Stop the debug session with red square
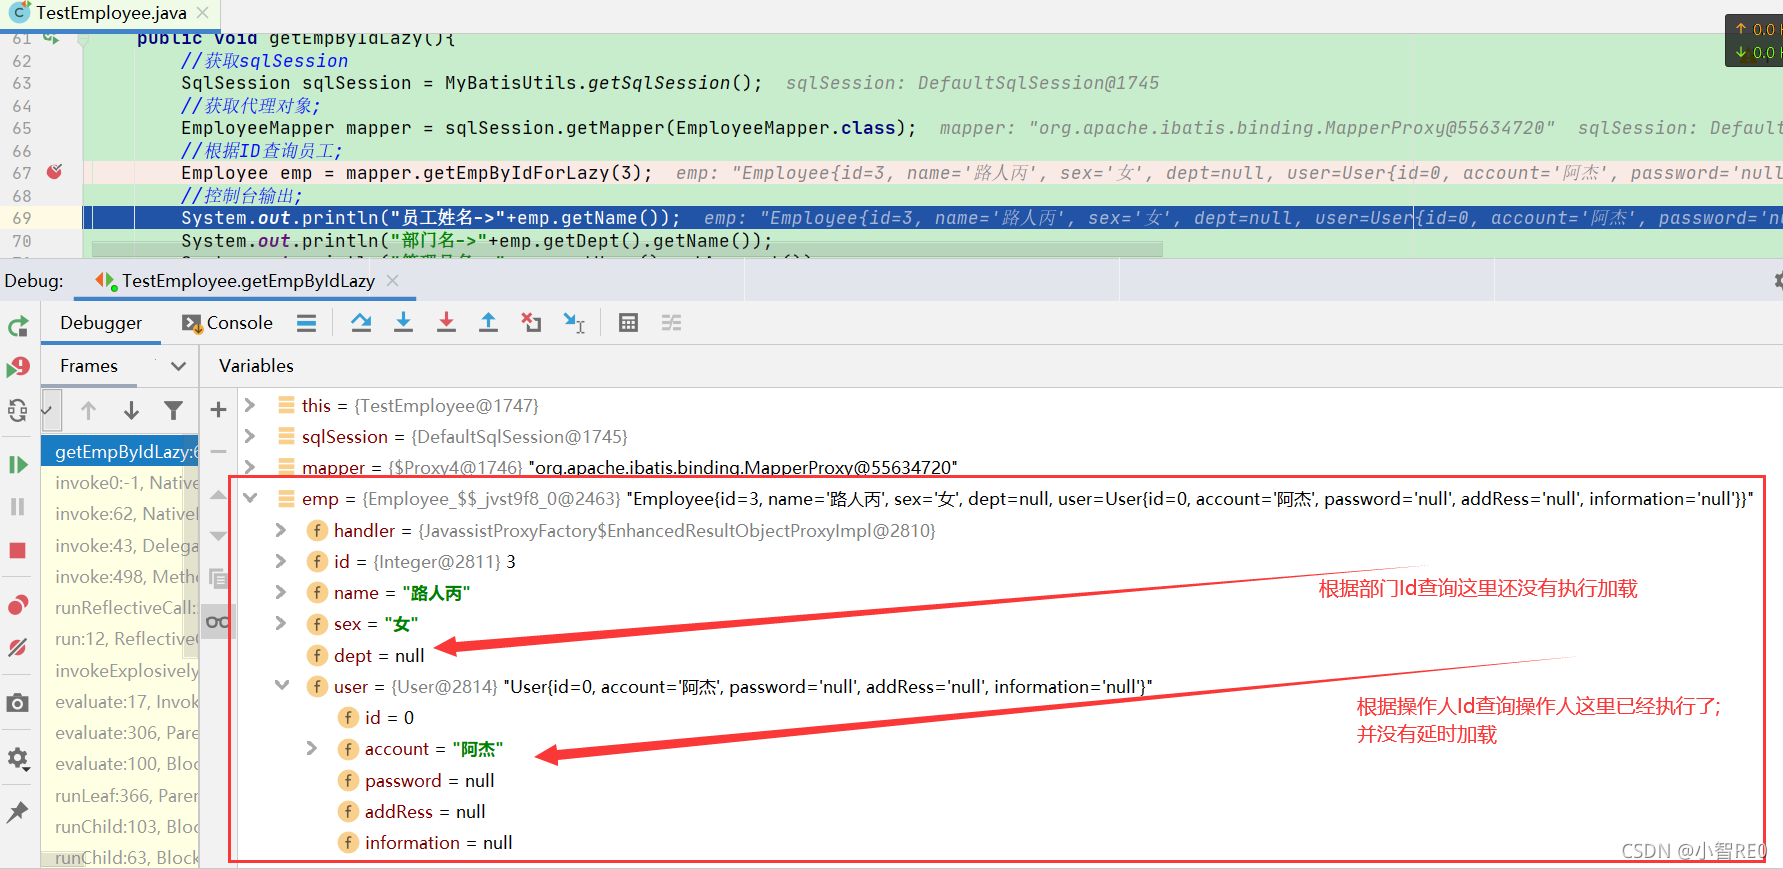Image resolution: width=1783 pixels, height=869 pixels. point(18,551)
